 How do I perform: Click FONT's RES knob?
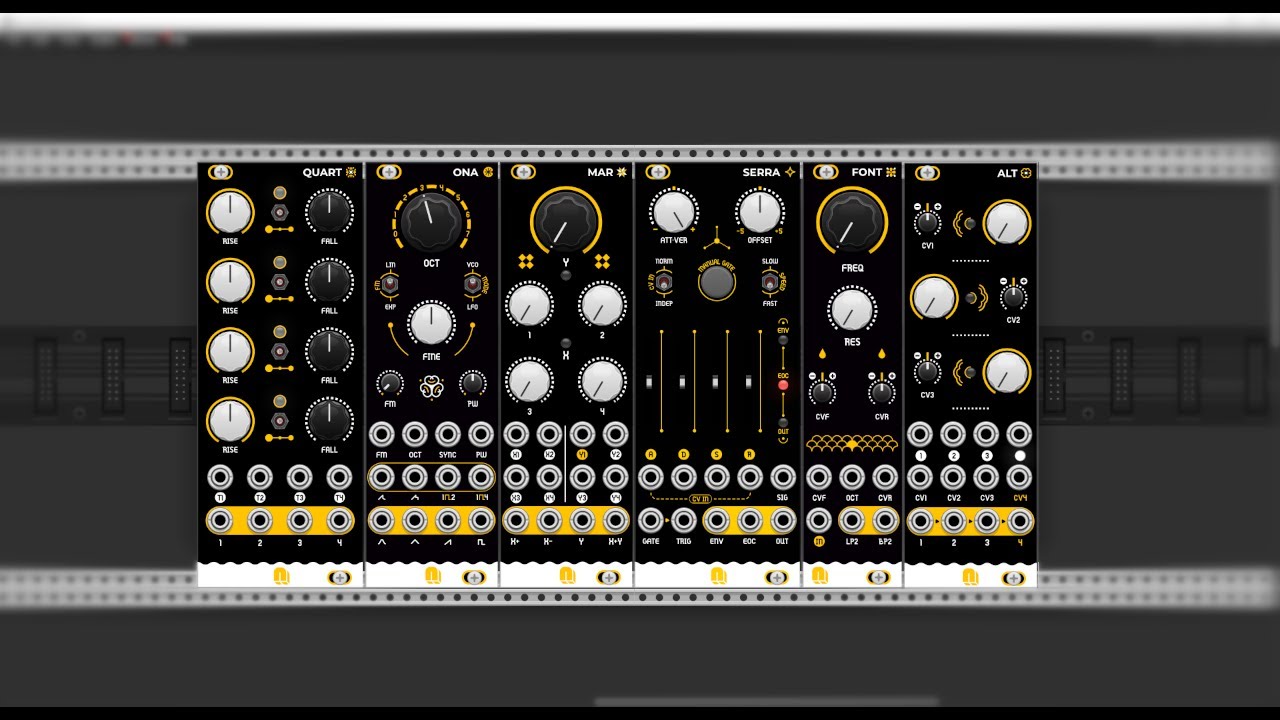(852, 310)
